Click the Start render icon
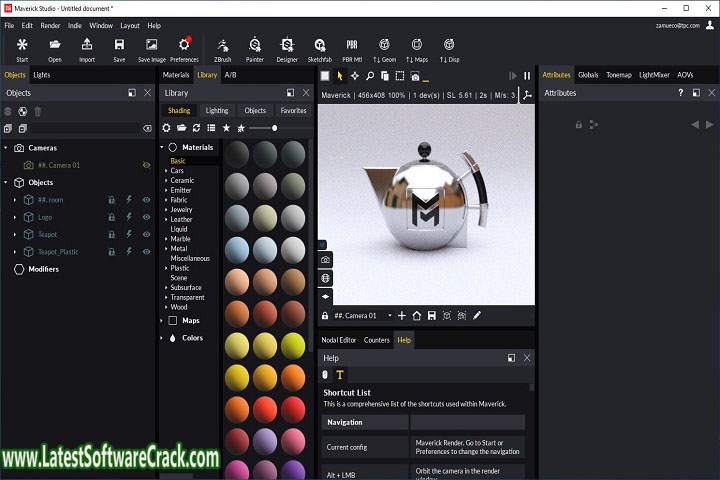The height and width of the screenshot is (480, 720). 22,48
